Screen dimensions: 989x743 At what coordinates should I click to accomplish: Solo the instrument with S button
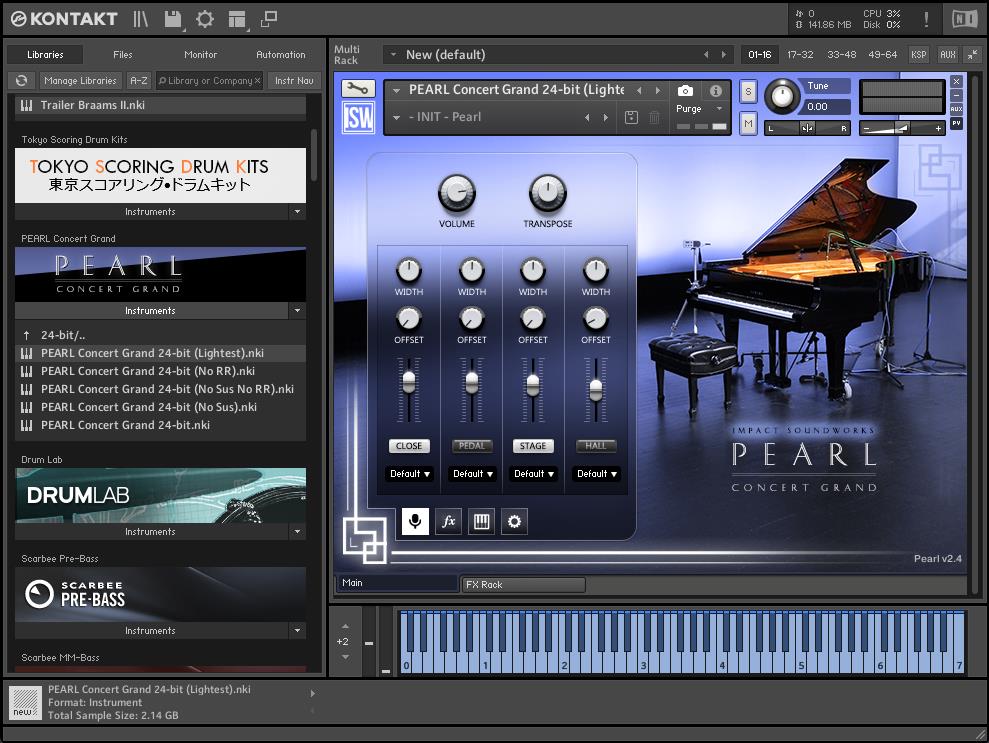pyautogui.click(x=748, y=92)
